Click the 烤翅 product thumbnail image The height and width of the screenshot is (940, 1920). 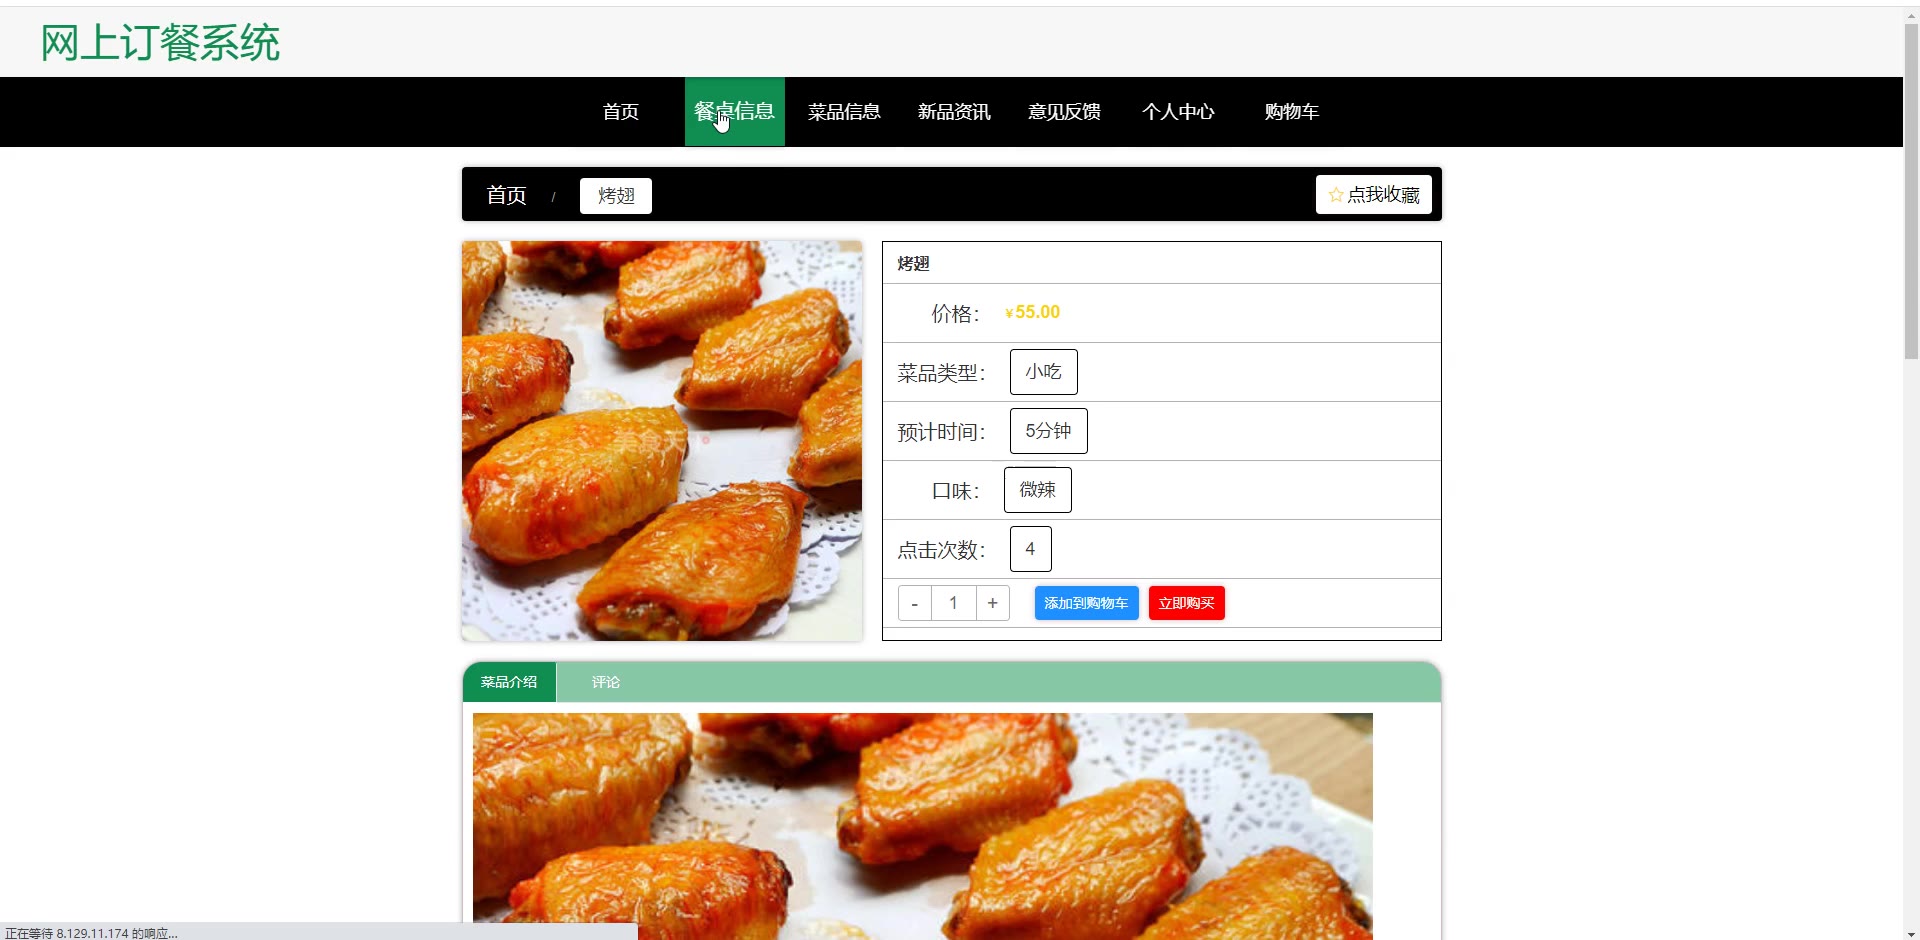click(x=662, y=441)
